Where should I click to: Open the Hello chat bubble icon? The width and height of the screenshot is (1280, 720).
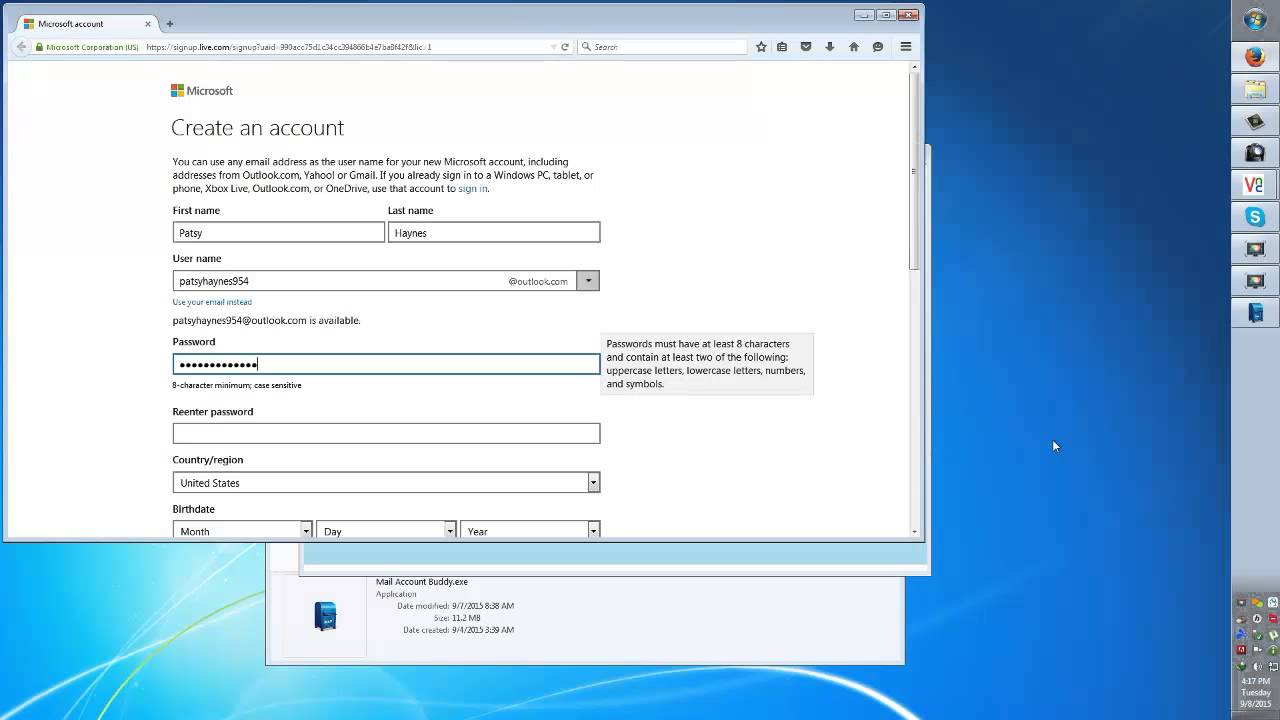[x=878, y=47]
